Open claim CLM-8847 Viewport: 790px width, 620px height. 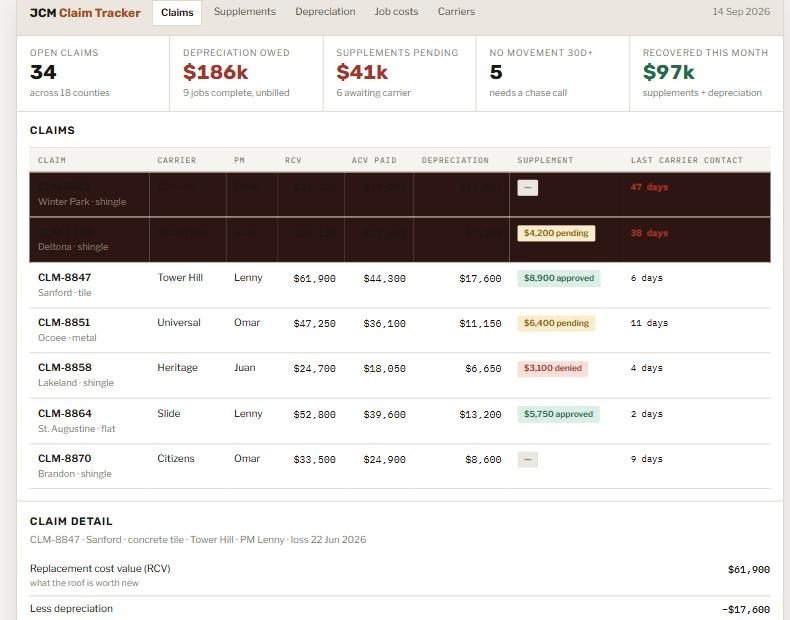coord(64,278)
